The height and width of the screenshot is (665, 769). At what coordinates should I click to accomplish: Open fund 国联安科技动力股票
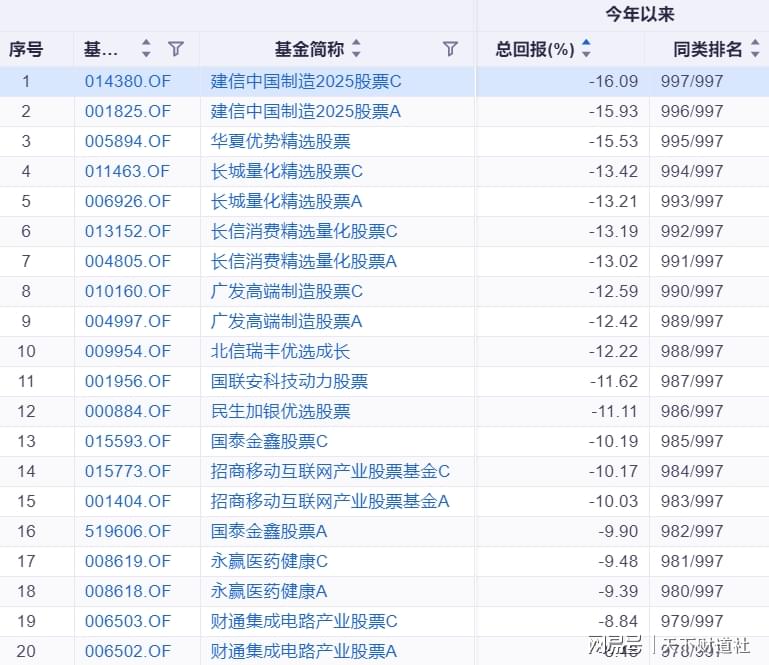point(289,381)
